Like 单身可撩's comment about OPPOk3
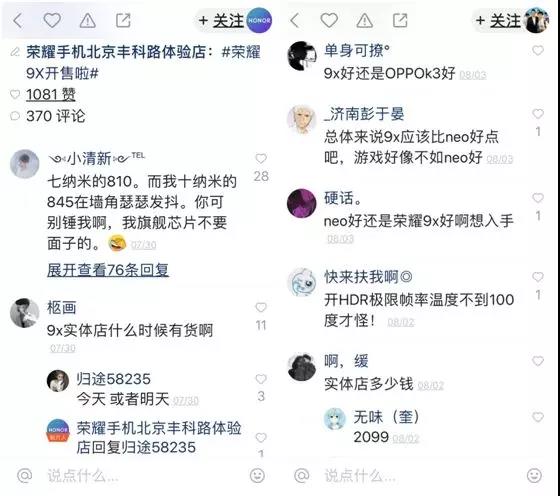Image resolution: width=560 pixels, height=496 pixels. (538, 50)
